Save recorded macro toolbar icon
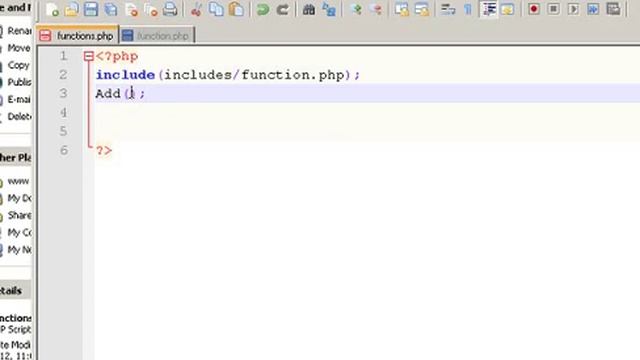The width and height of the screenshot is (640, 360). [613, 9]
